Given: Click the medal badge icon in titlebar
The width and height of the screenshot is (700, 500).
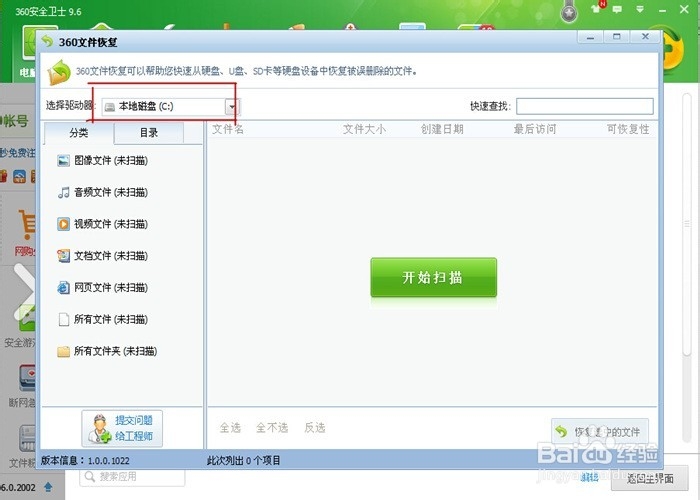Looking at the screenshot, I should pos(569,11).
